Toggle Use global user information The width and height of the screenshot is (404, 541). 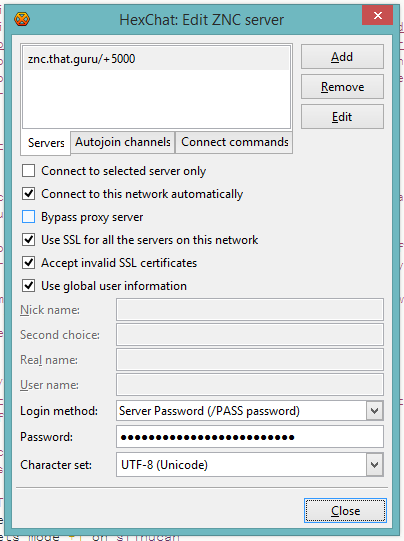28,286
